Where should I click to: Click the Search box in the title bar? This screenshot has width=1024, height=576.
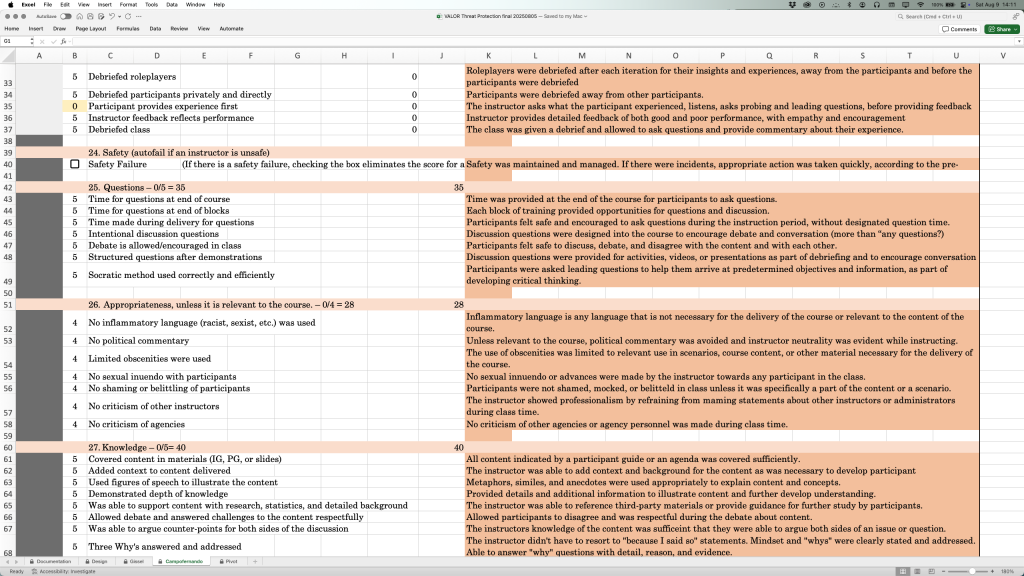[x=951, y=16]
